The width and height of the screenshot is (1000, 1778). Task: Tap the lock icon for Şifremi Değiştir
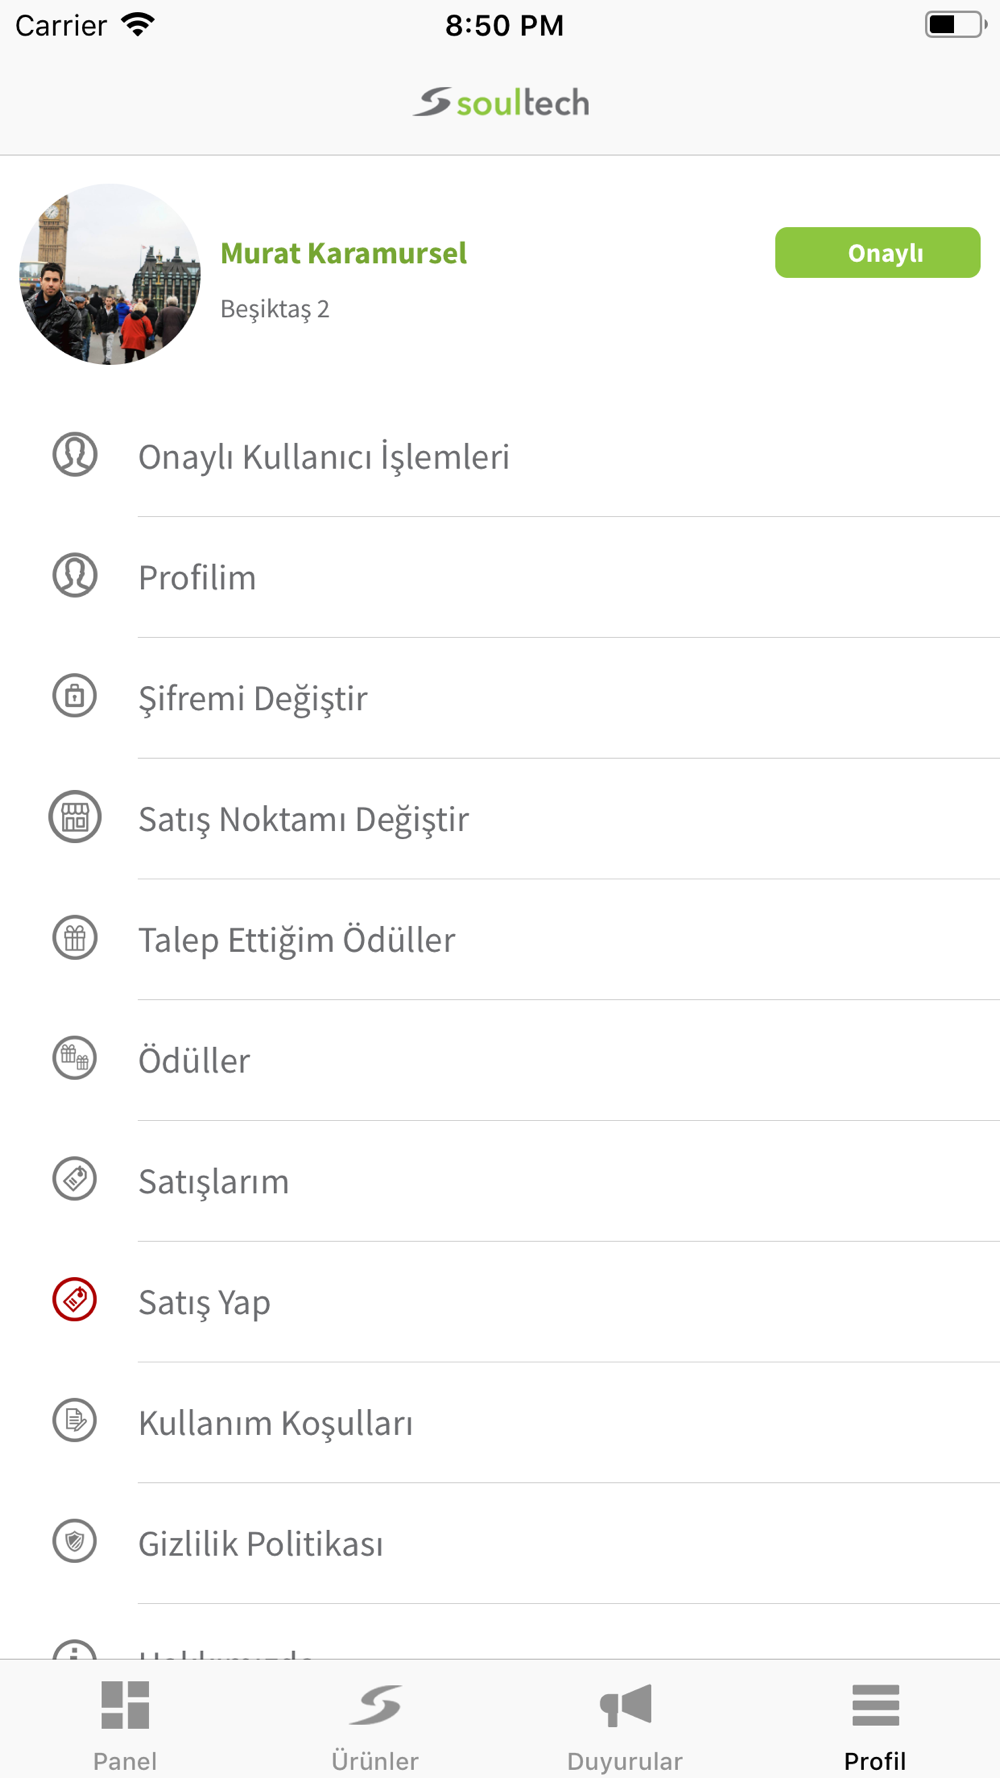click(75, 696)
